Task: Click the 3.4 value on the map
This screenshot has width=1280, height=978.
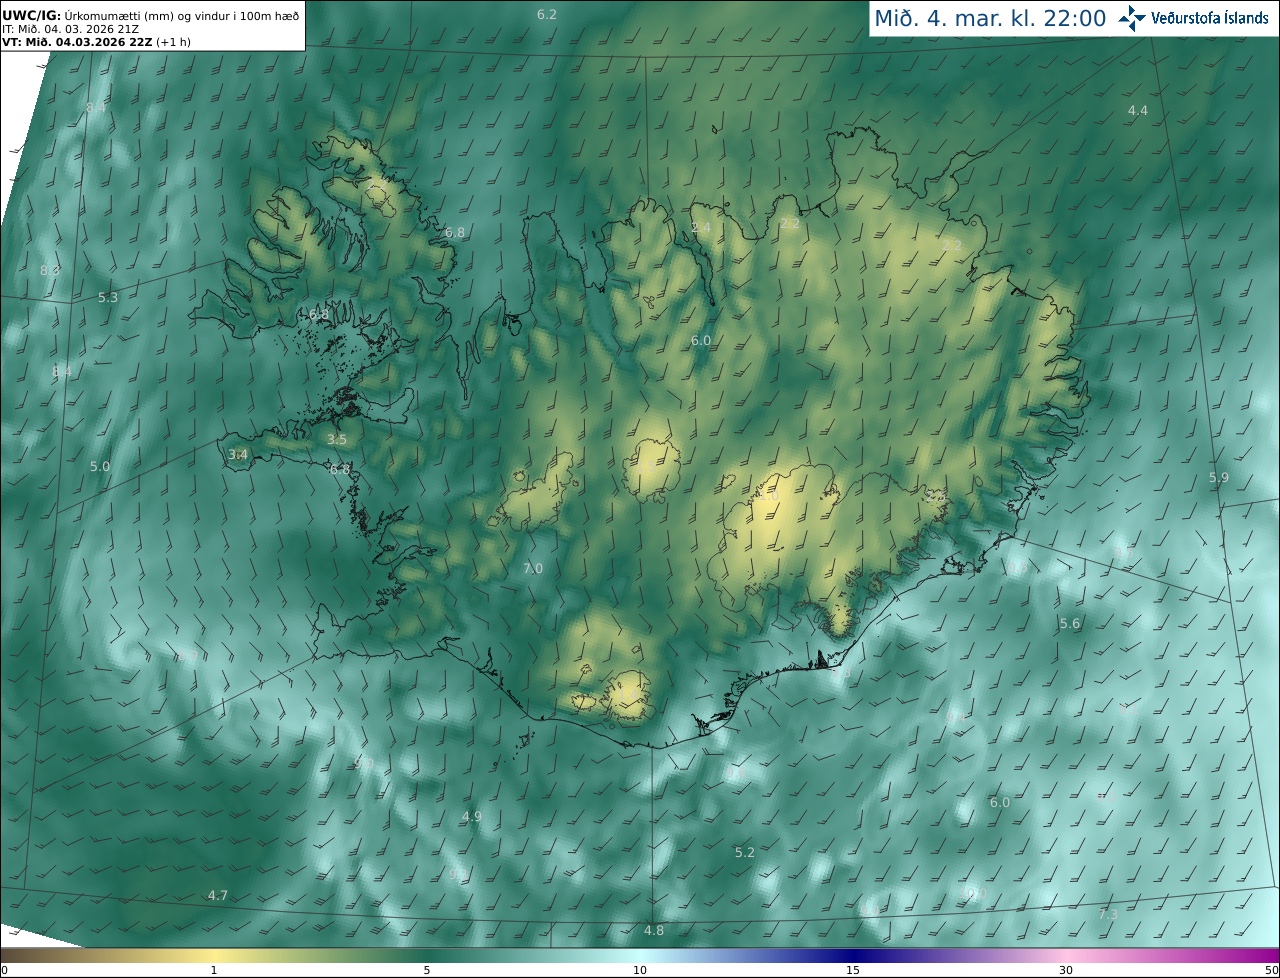Action: tap(238, 454)
